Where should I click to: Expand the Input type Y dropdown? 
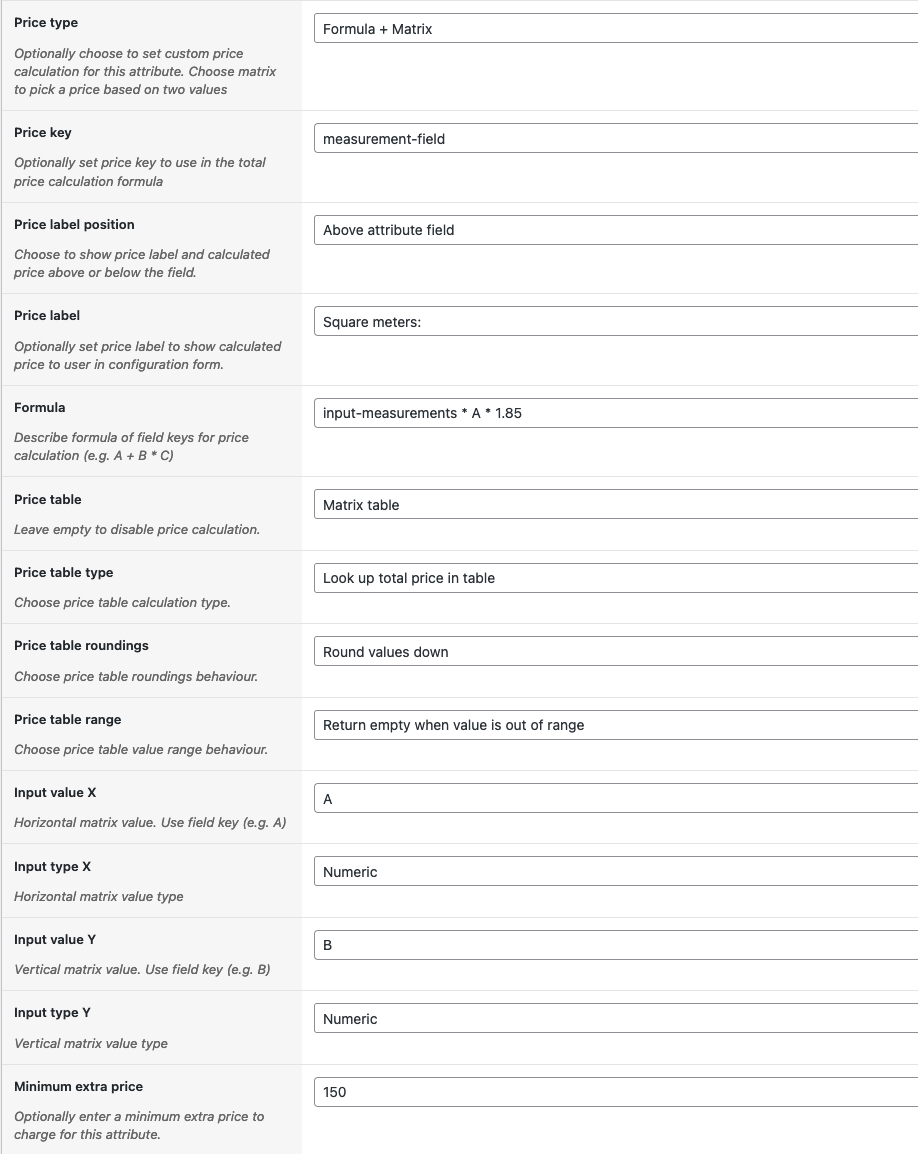[x=615, y=1019]
